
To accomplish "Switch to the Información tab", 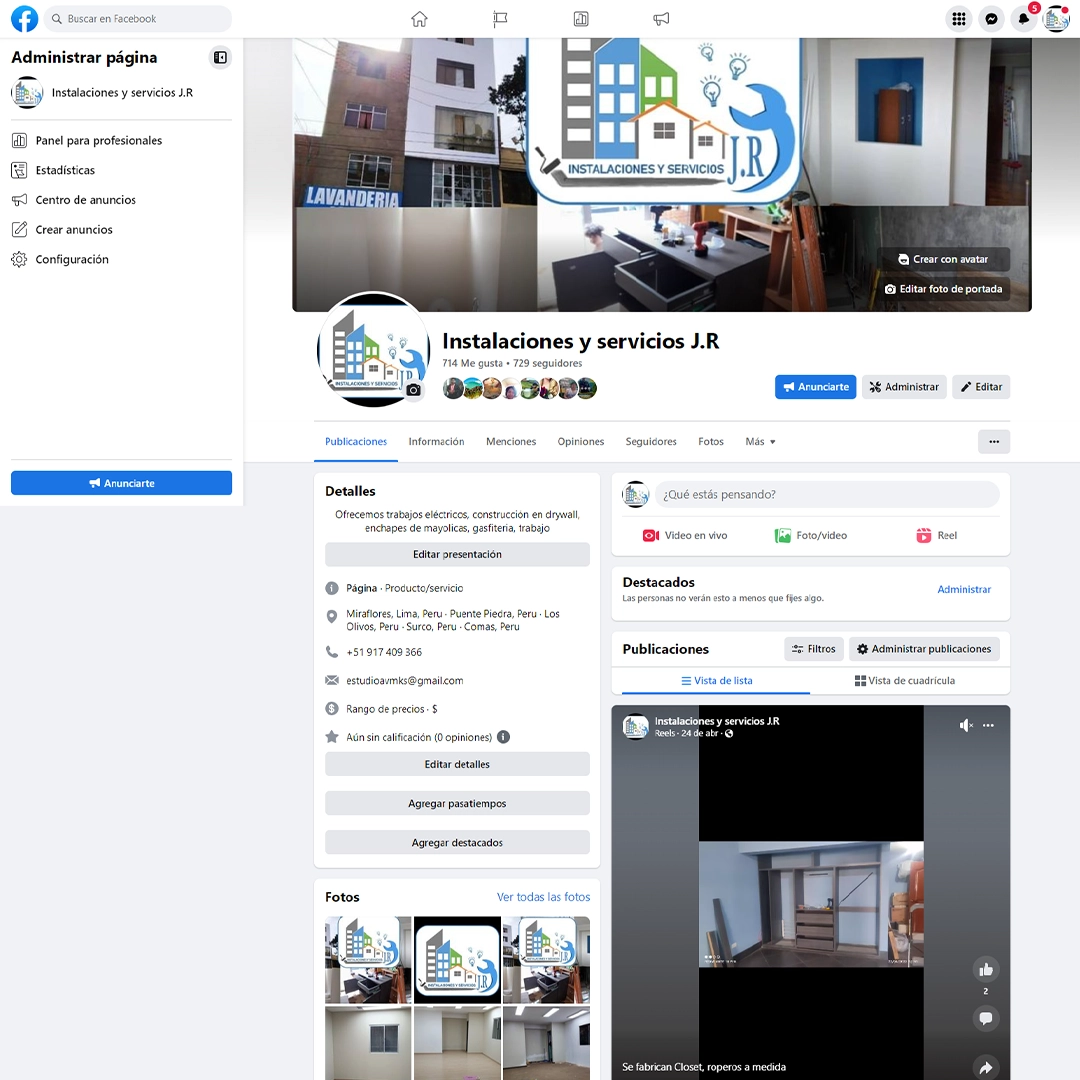I will tap(436, 442).
